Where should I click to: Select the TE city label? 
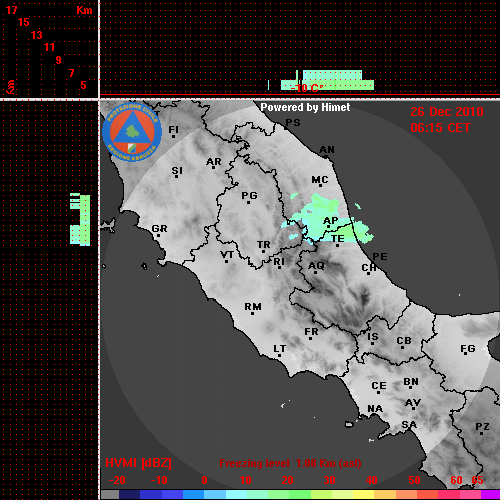338,239
